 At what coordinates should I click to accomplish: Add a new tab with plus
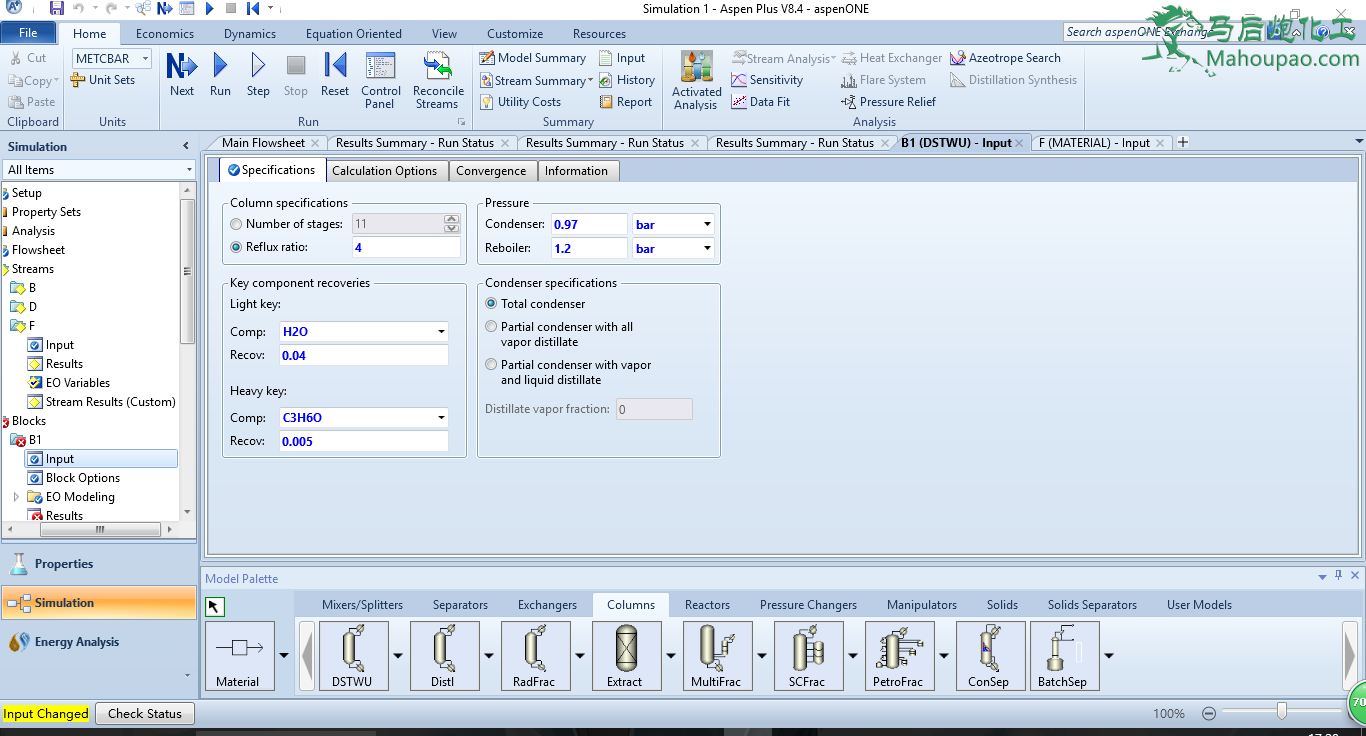click(1183, 142)
